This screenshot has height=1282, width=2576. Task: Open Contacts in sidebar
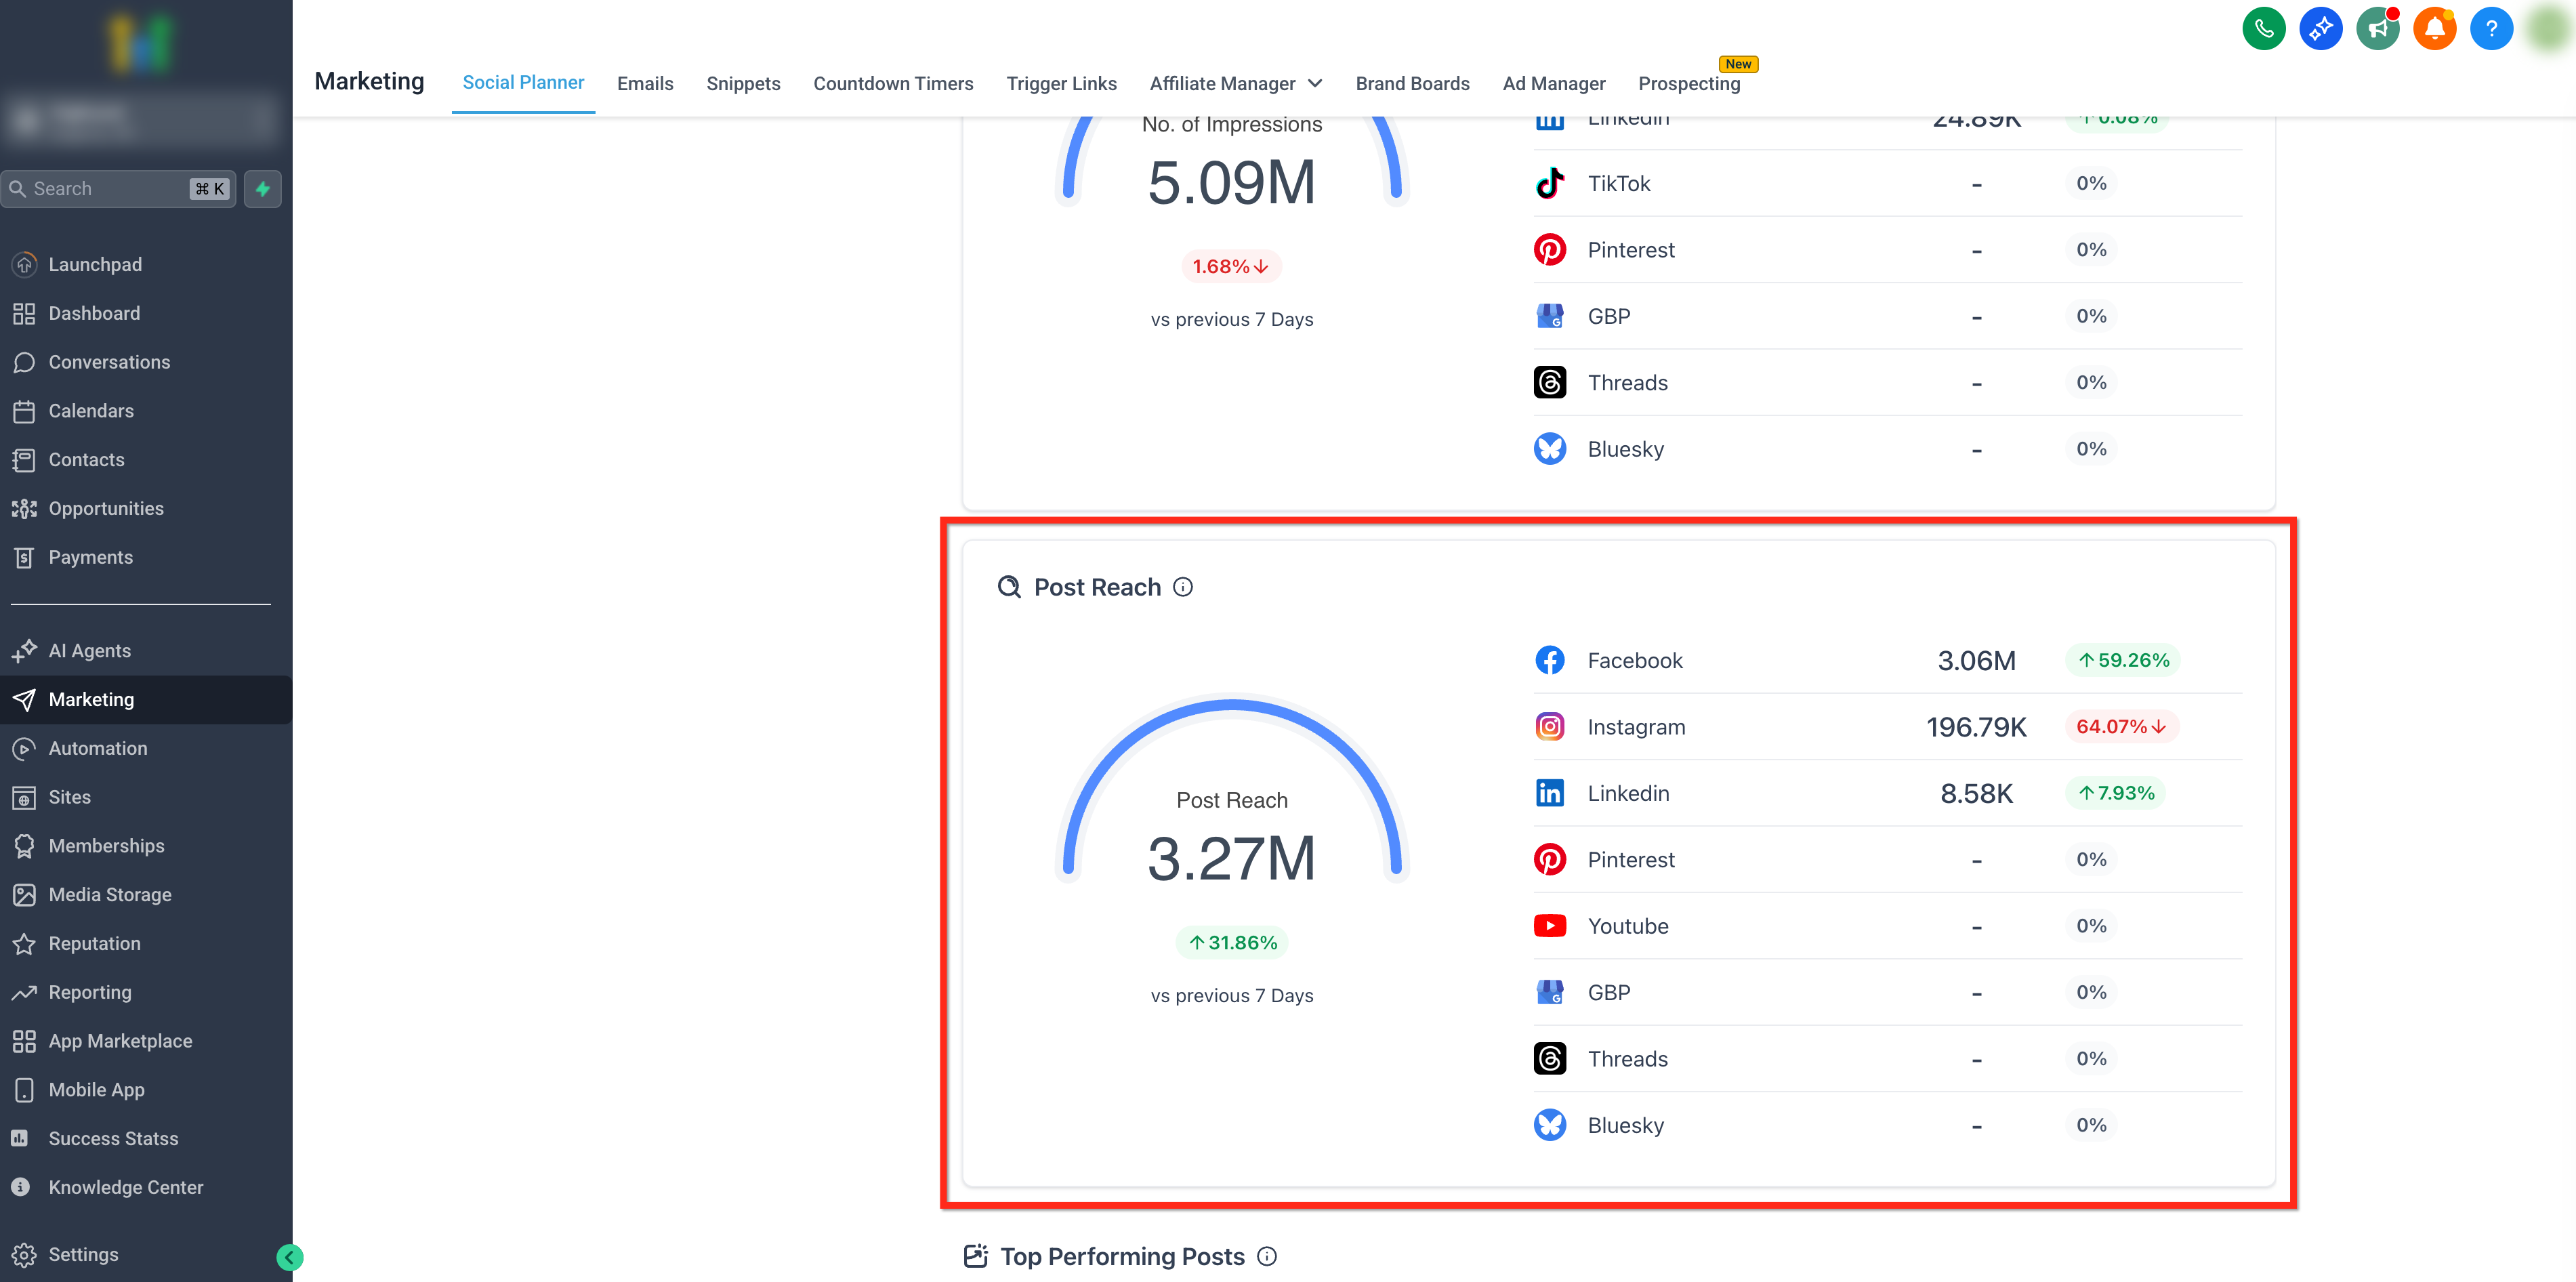[x=146, y=460]
